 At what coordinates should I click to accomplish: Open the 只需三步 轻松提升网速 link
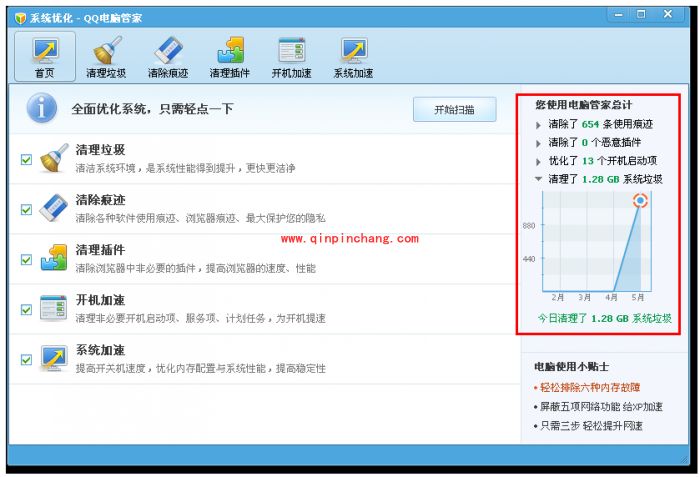click(591, 426)
